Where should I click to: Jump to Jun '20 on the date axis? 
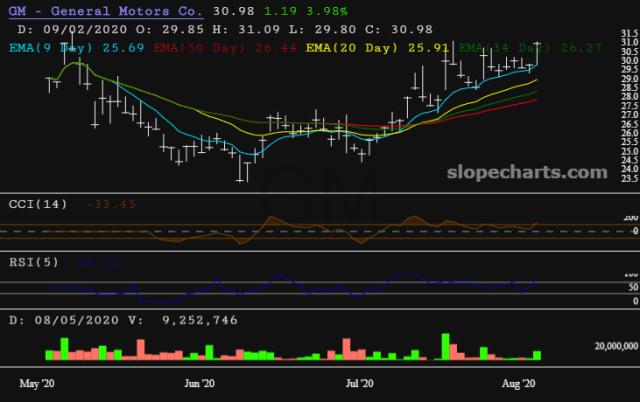coord(201,383)
